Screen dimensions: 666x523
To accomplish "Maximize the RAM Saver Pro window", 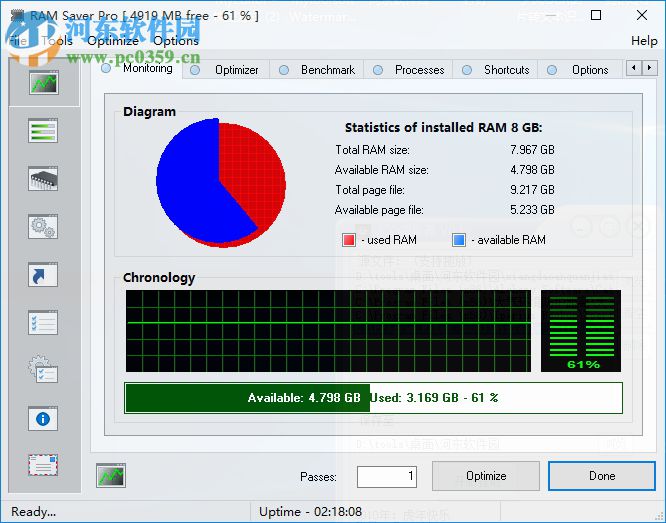I will pos(596,15).
